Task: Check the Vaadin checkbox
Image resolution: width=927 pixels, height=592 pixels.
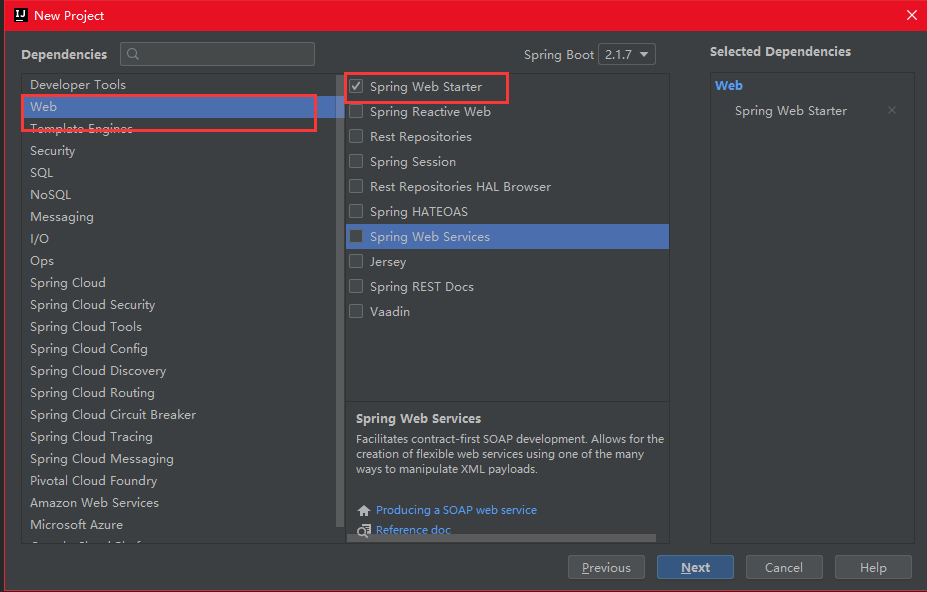Action: (x=356, y=311)
